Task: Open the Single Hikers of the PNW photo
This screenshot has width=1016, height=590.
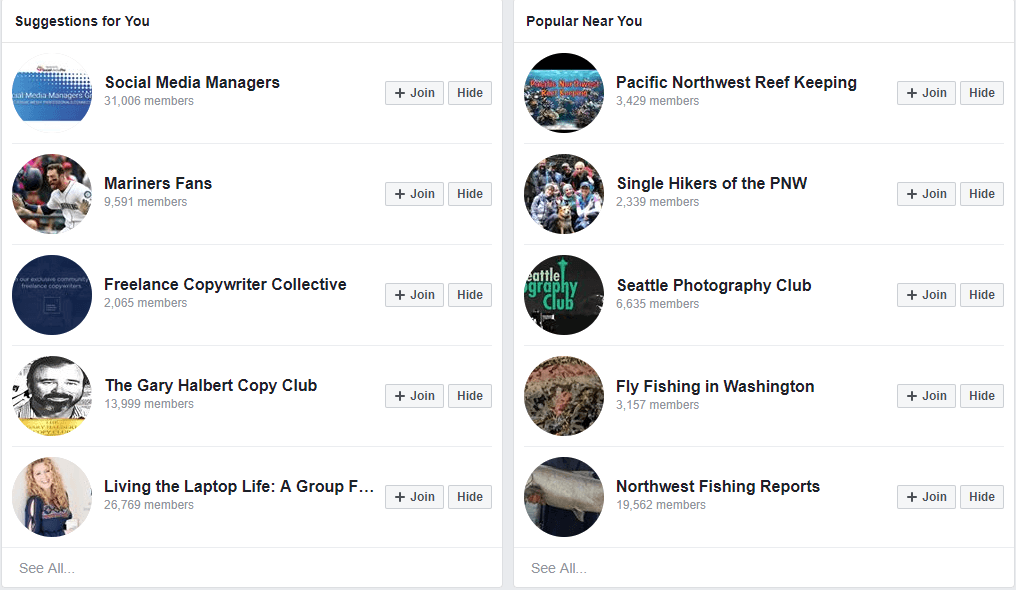Action: [563, 194]
